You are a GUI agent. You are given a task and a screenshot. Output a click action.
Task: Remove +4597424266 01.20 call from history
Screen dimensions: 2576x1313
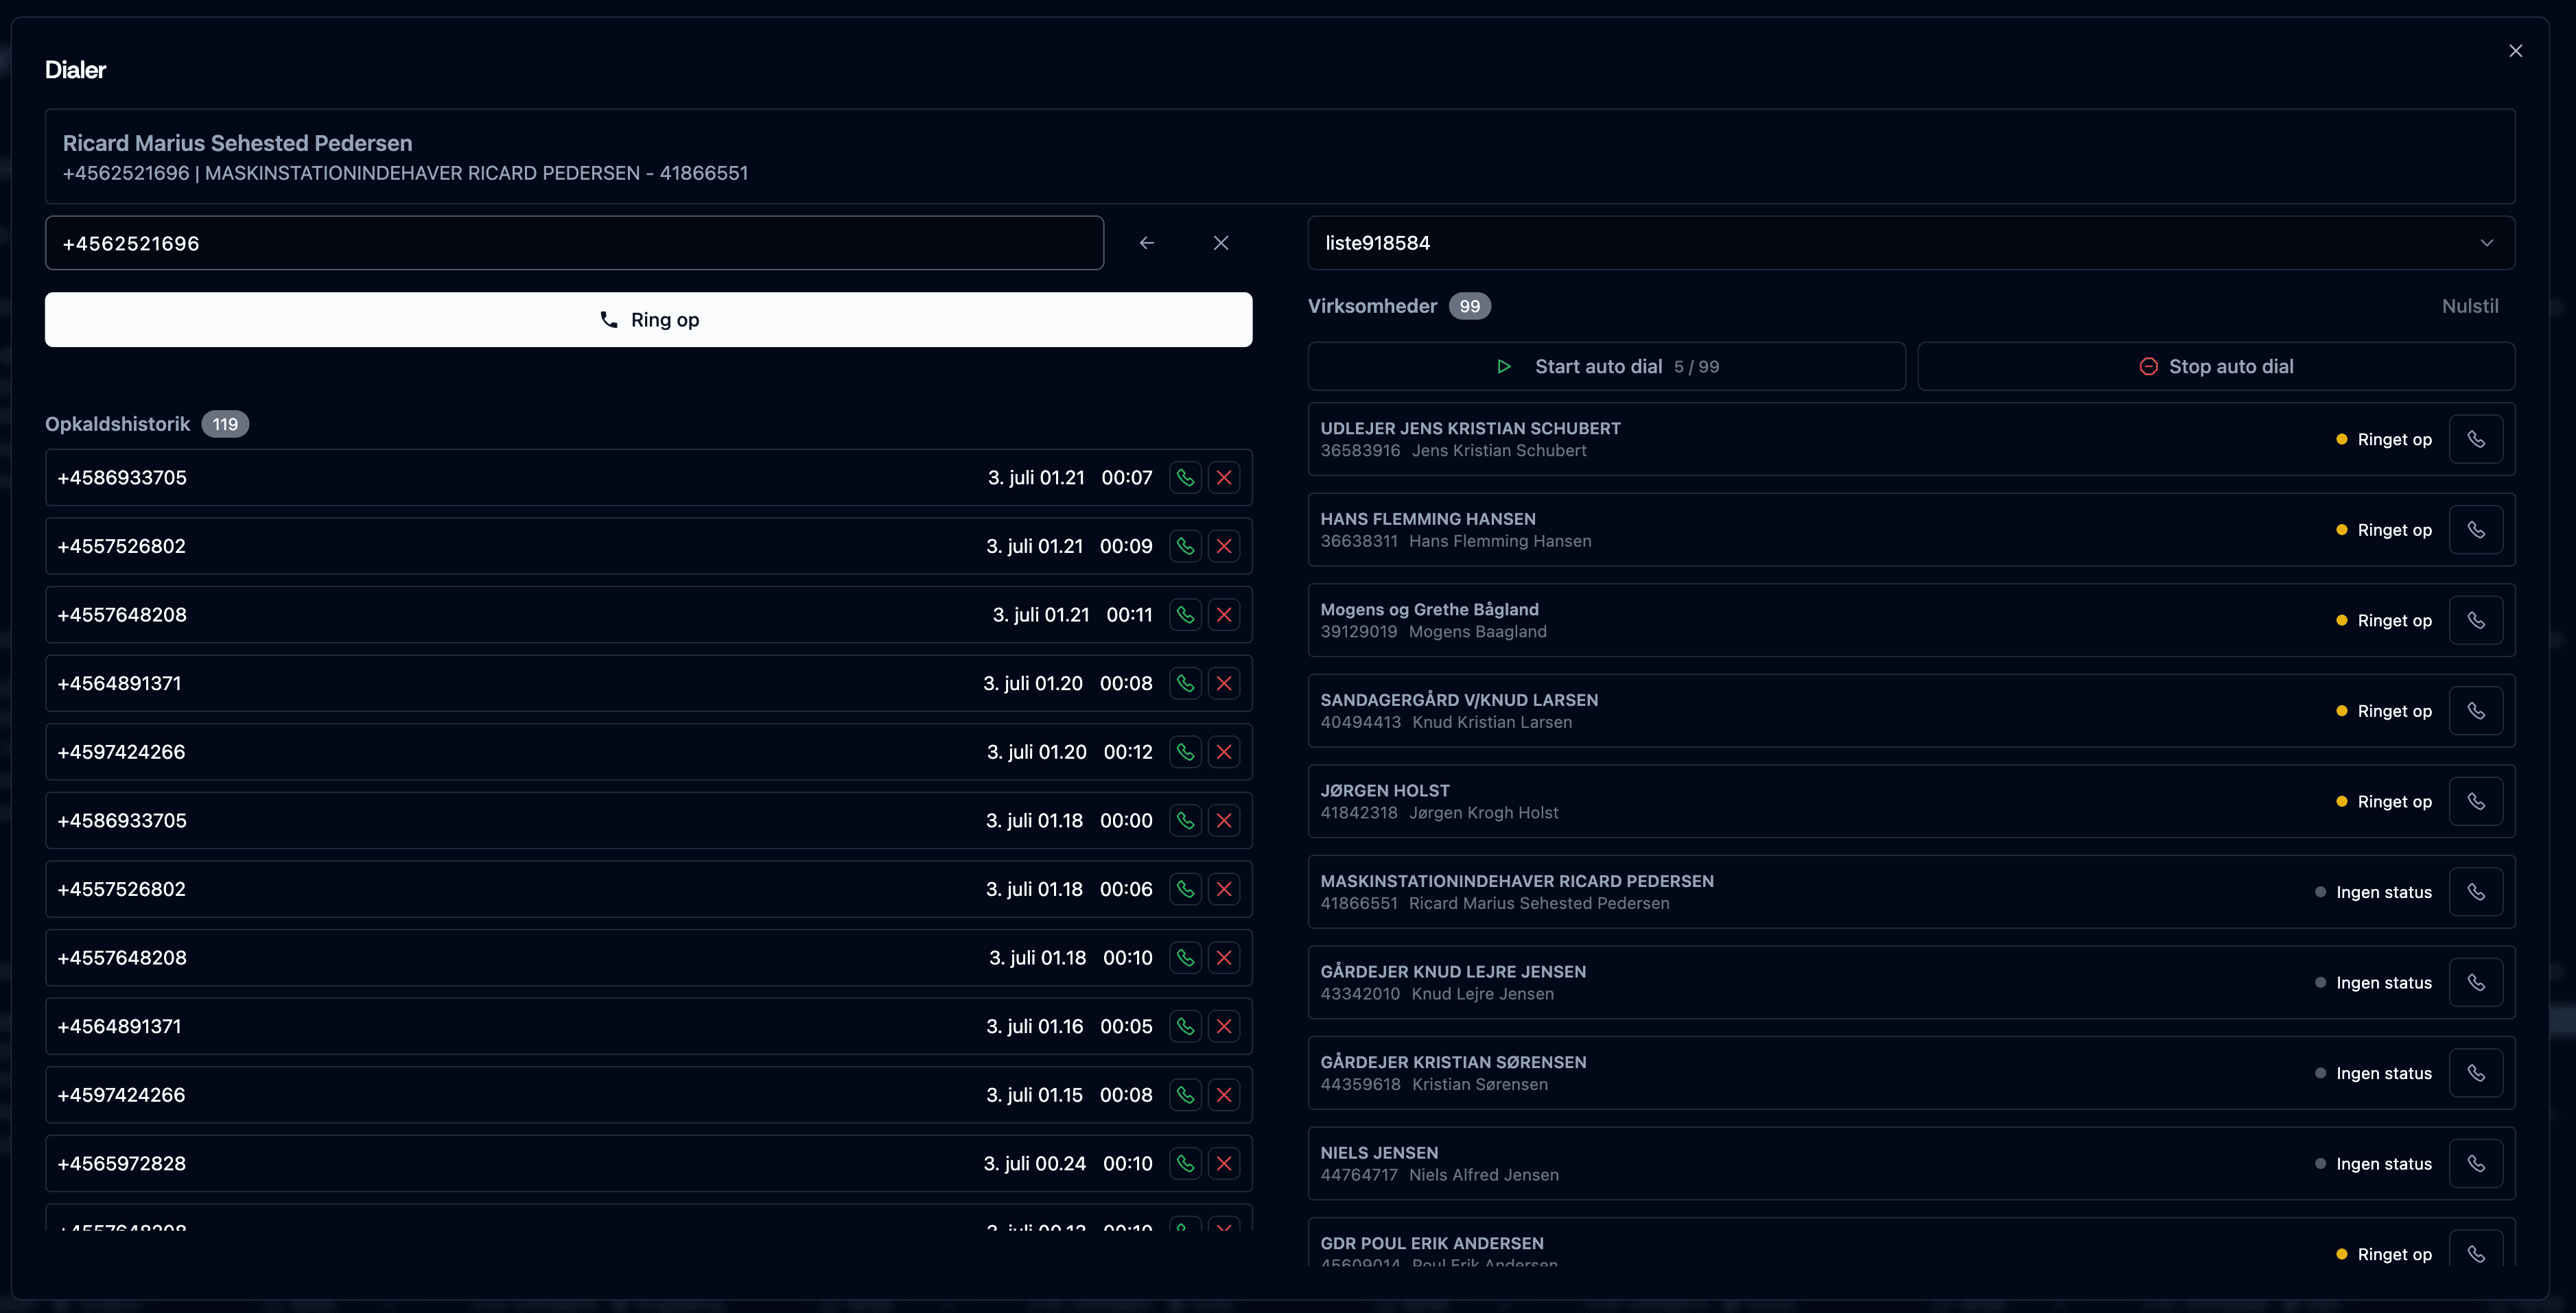click(x=1224, y=752)
